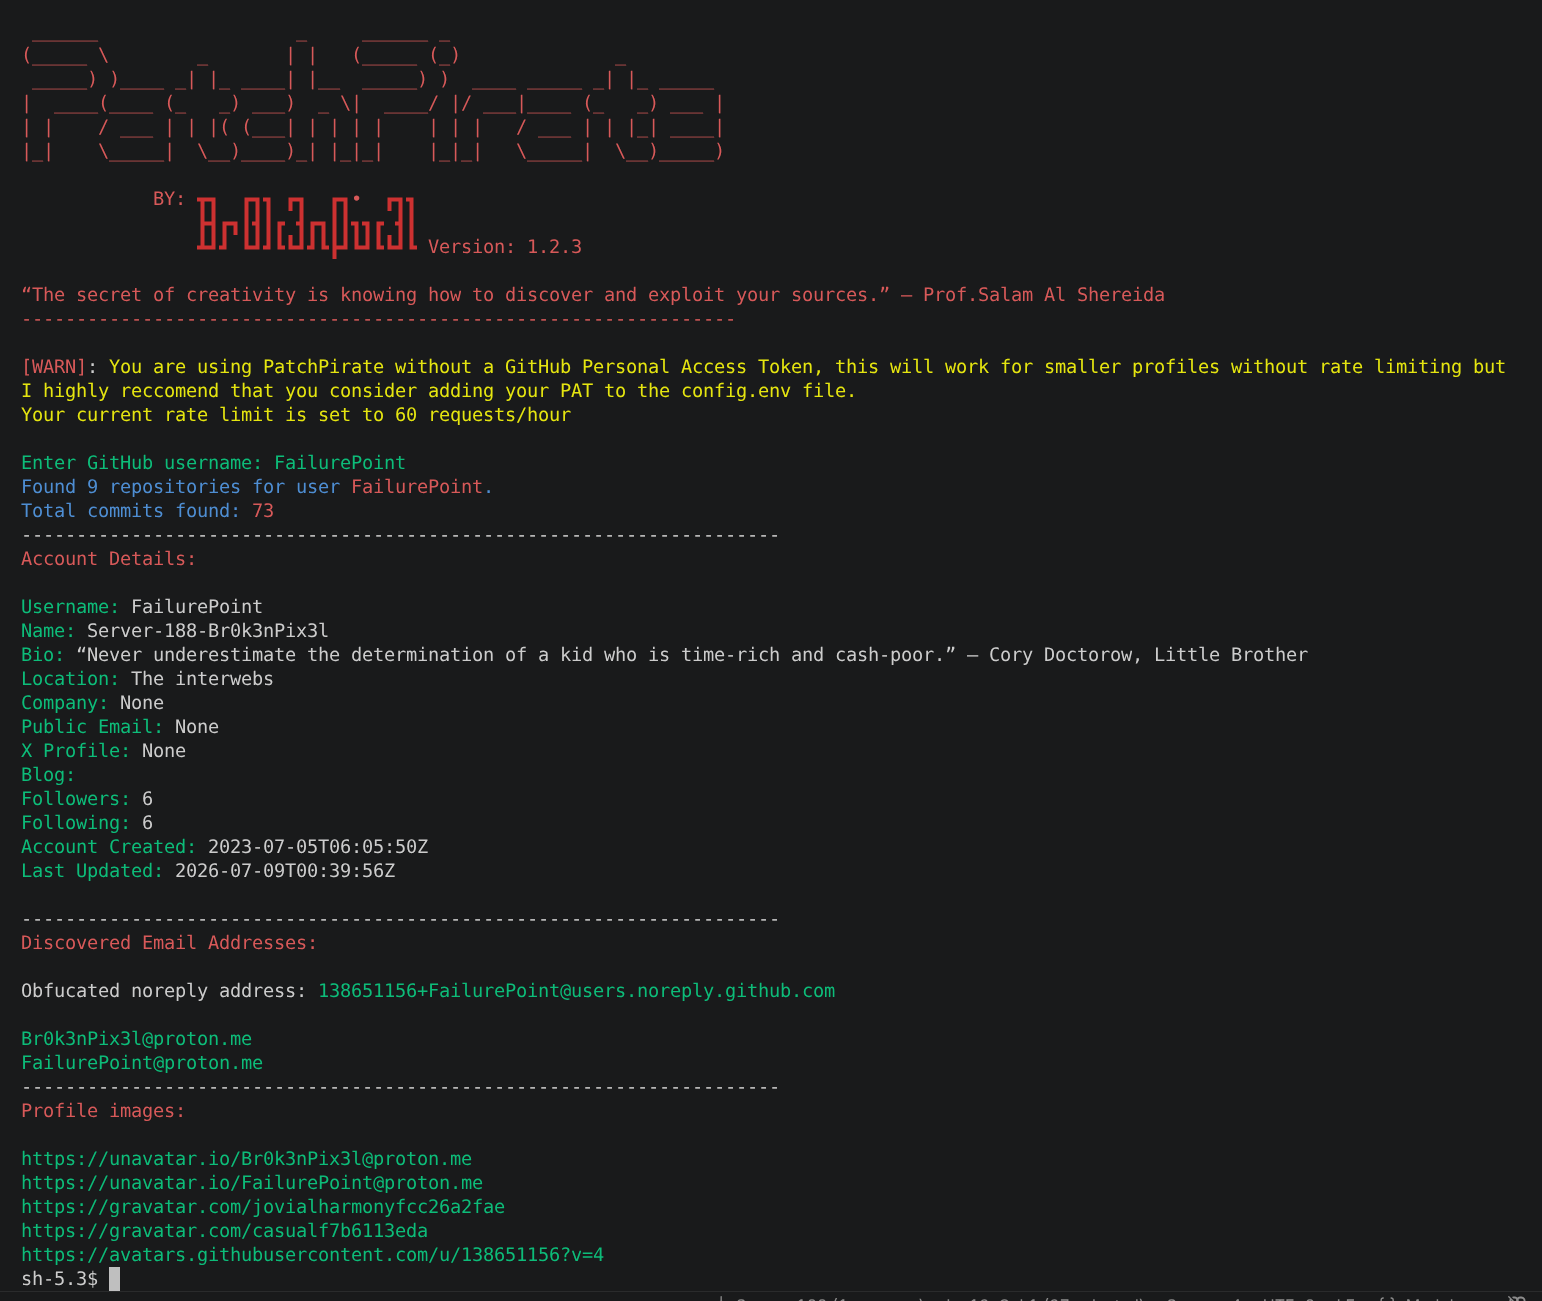Open the avatars.githubusercontent.com image URL
Screen dimensions: 1542x1301
[312, 1255]
